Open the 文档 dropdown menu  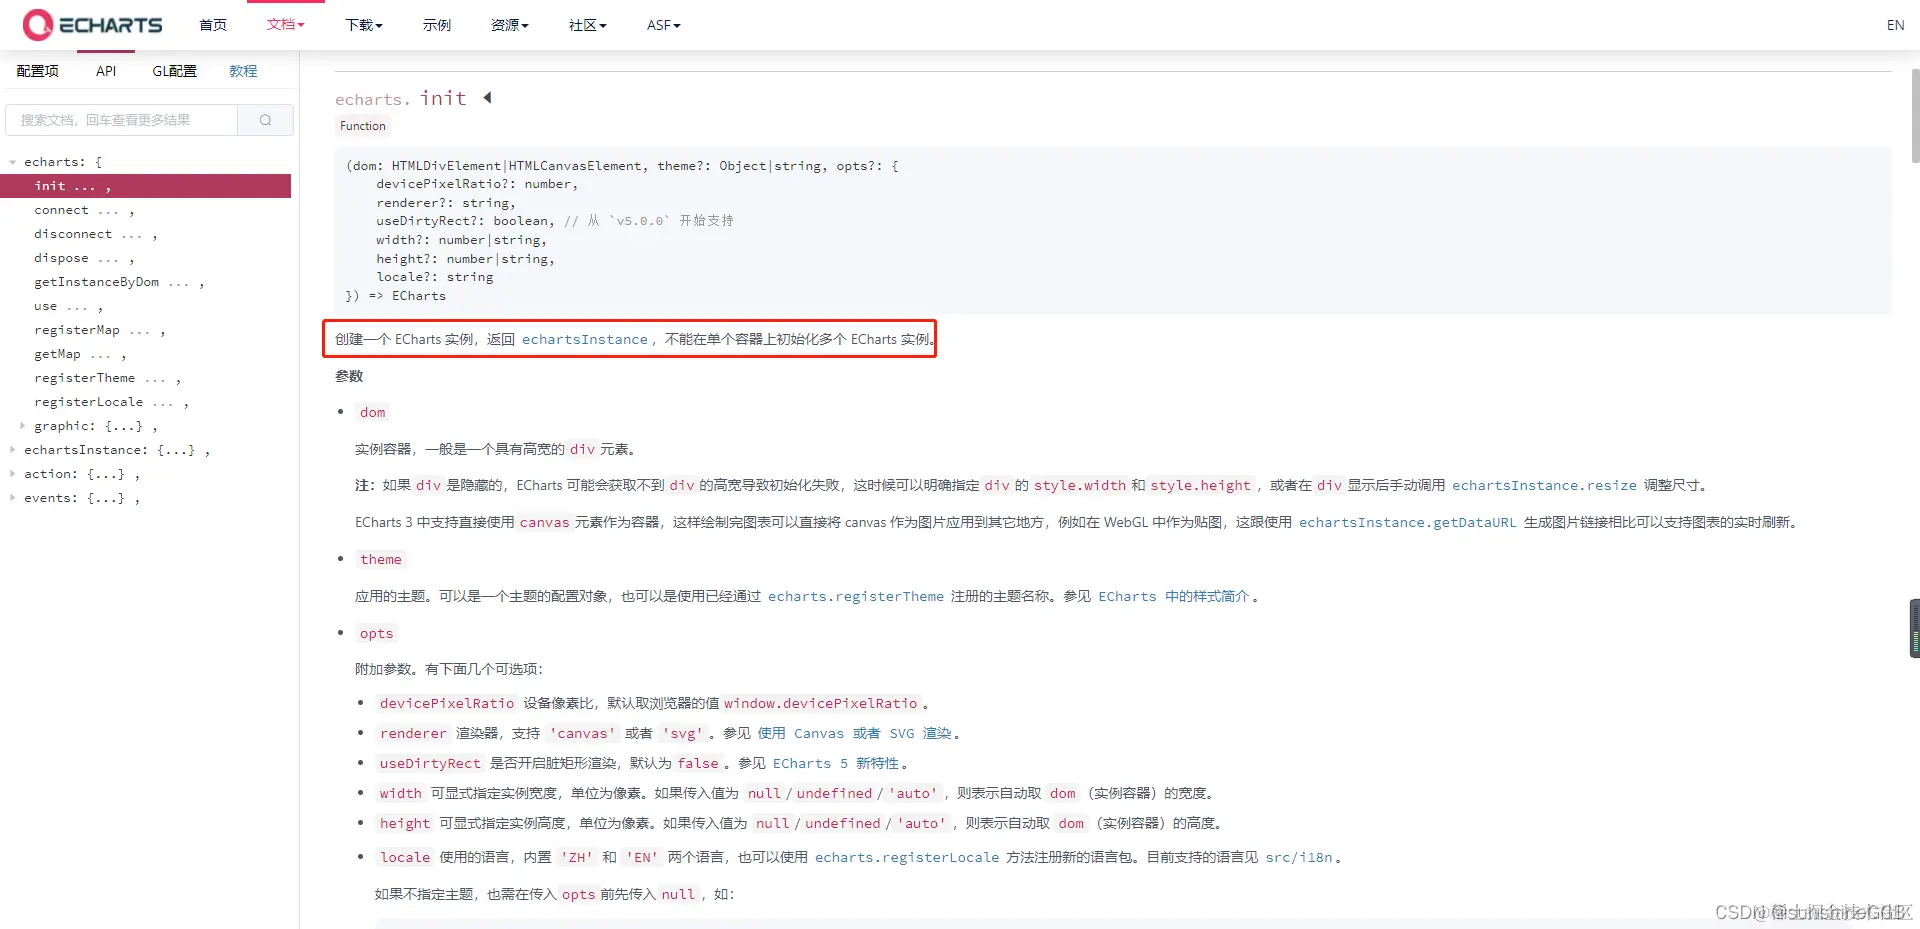285,25
